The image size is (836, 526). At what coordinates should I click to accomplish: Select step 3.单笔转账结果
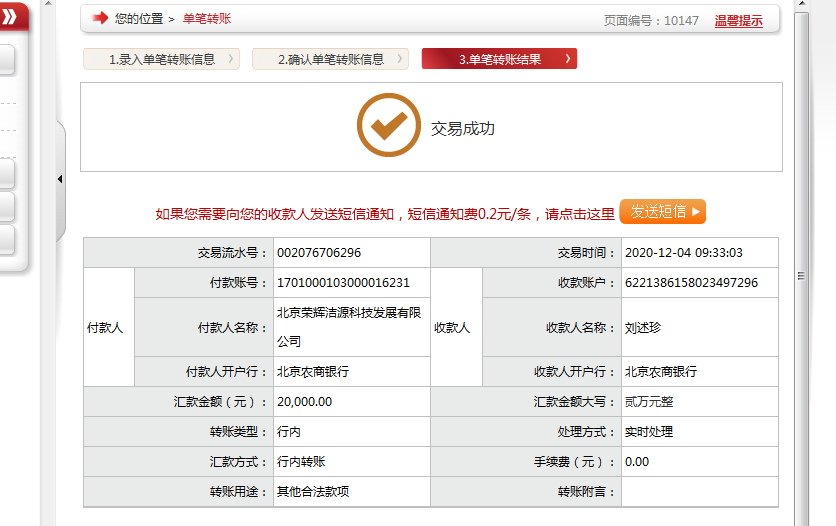499,59
